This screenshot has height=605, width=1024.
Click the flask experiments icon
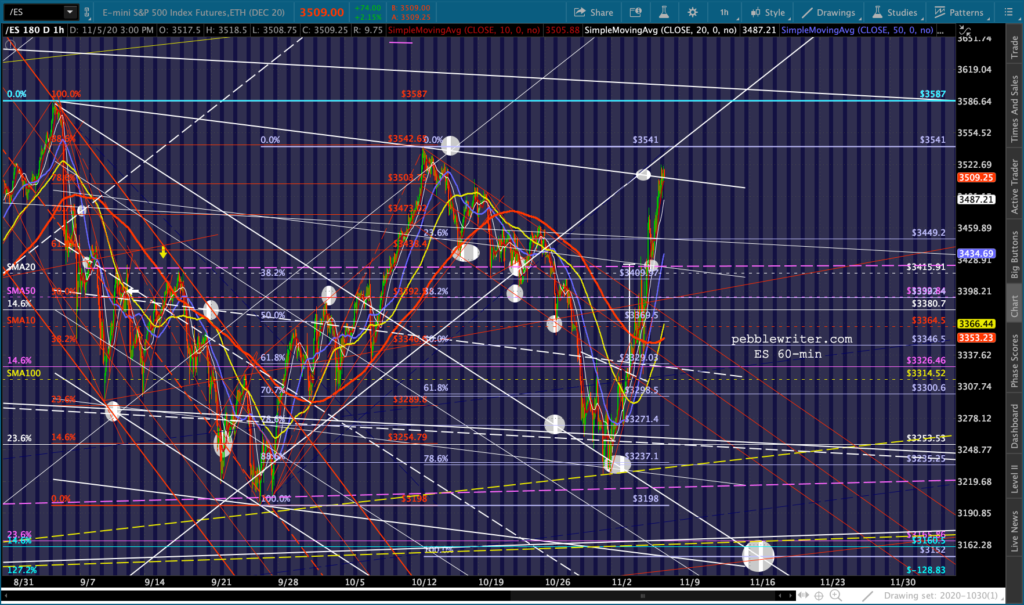(x=664, y=12)
